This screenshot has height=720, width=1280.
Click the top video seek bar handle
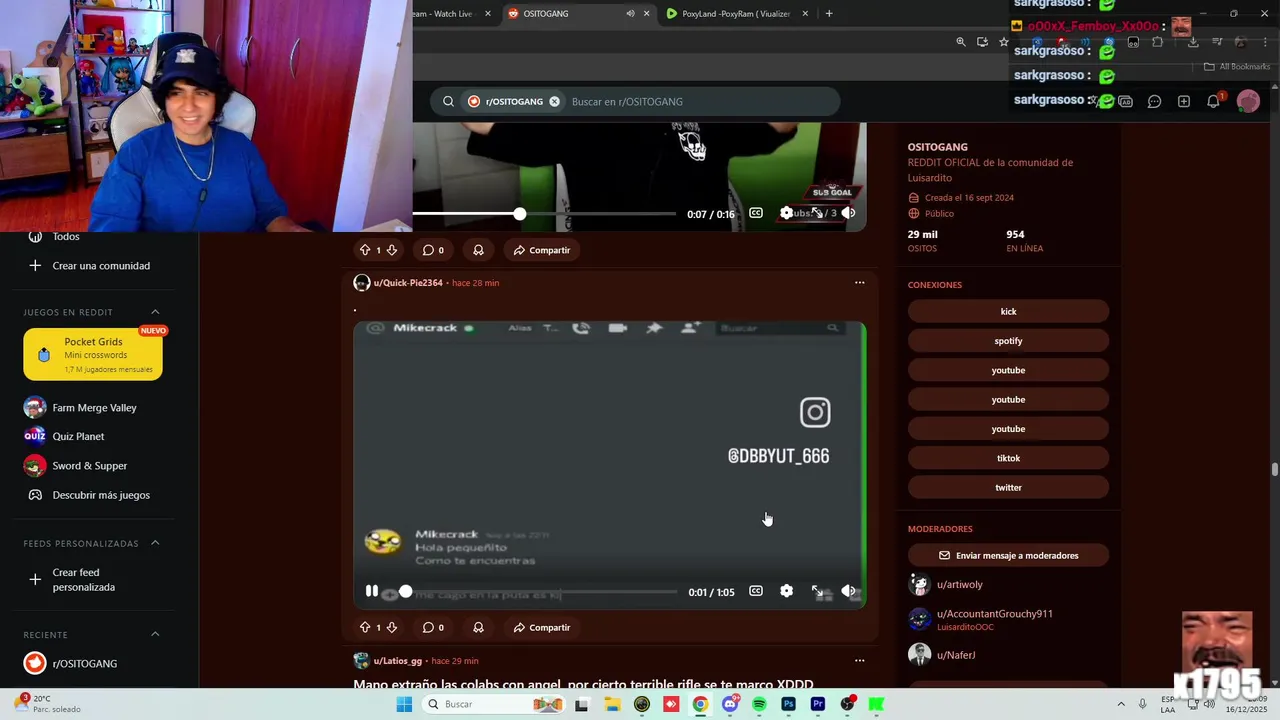[520, 214]
